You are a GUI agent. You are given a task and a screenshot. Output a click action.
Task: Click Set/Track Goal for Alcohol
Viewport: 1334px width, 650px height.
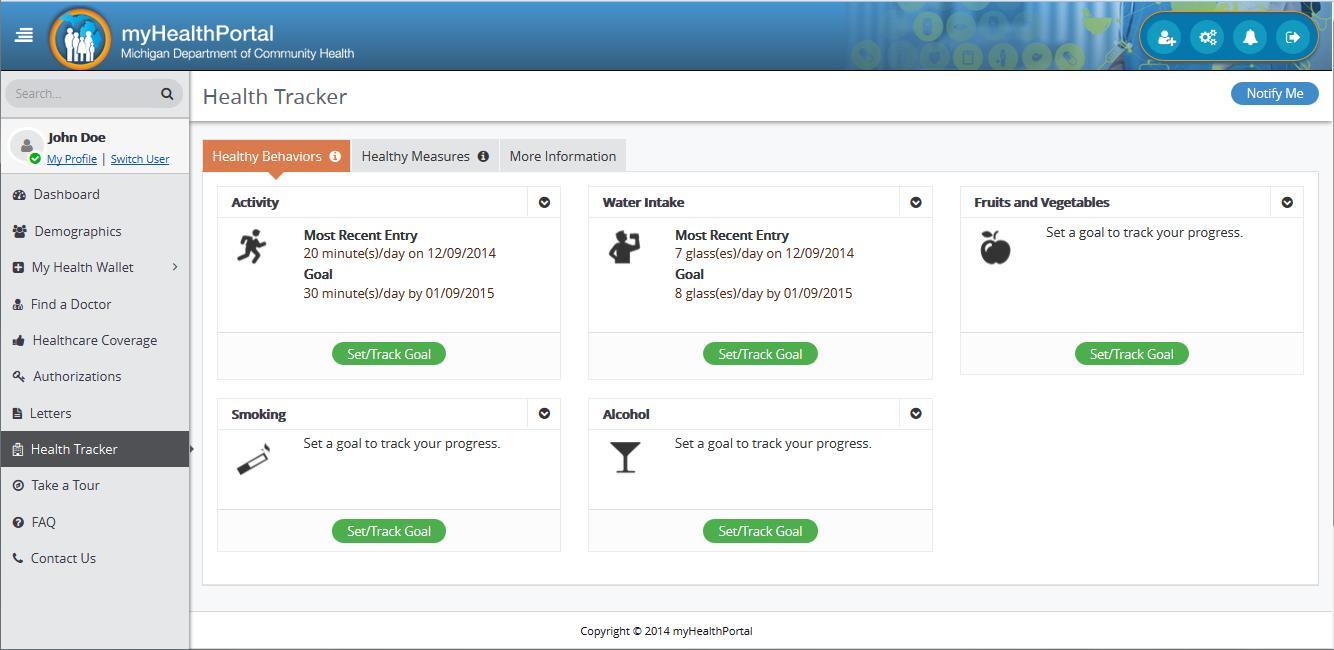(x=760, y=531)
